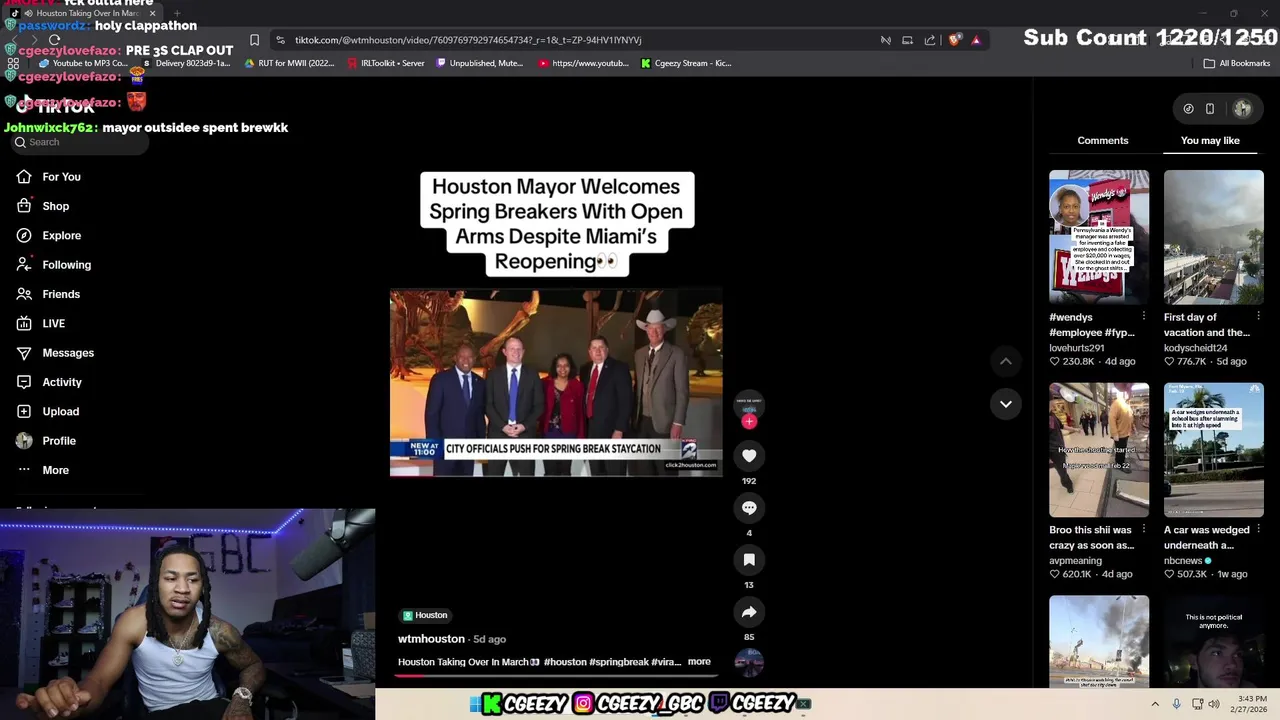Show hidden system tray icons chevron

pyautogui.click(x=1154, y=704)
